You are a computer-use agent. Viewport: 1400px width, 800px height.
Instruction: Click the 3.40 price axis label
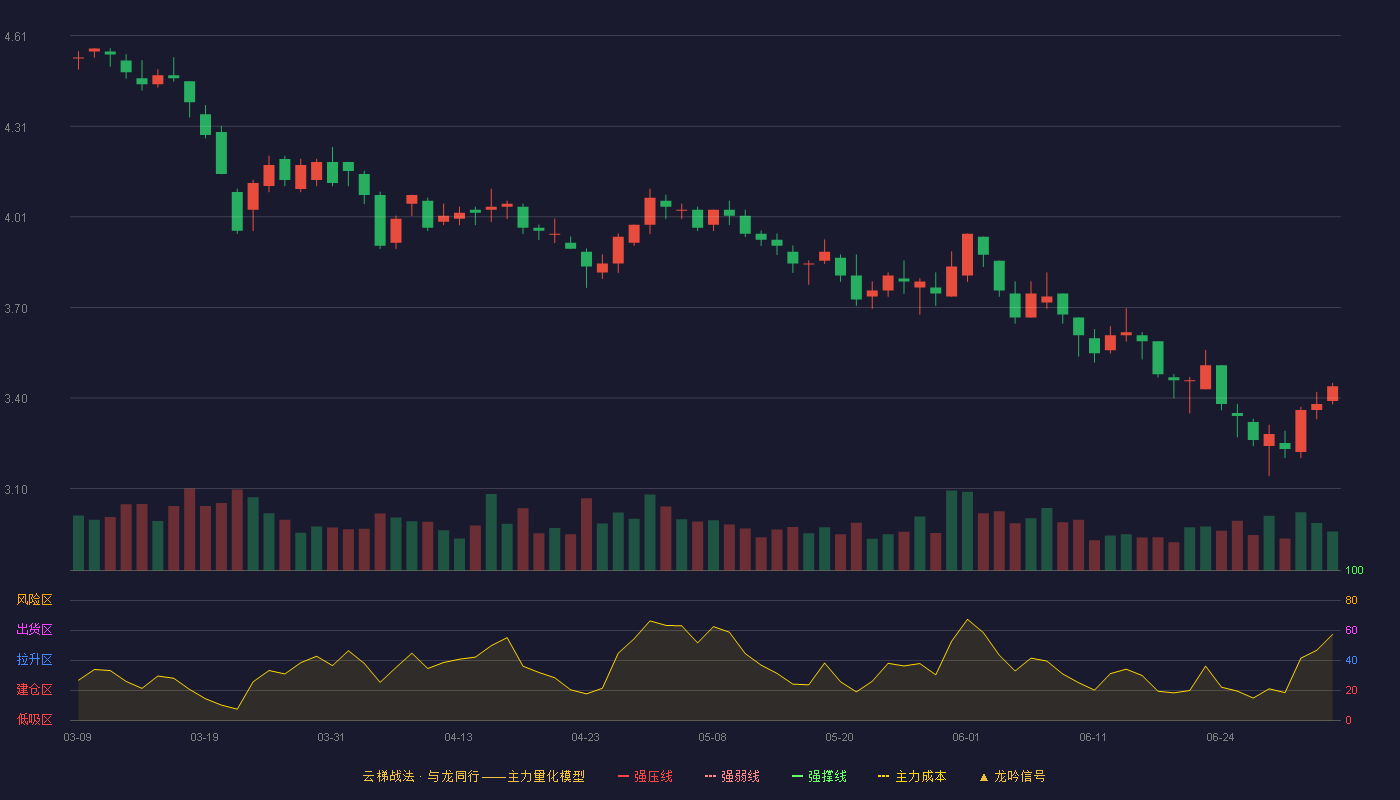16,399
